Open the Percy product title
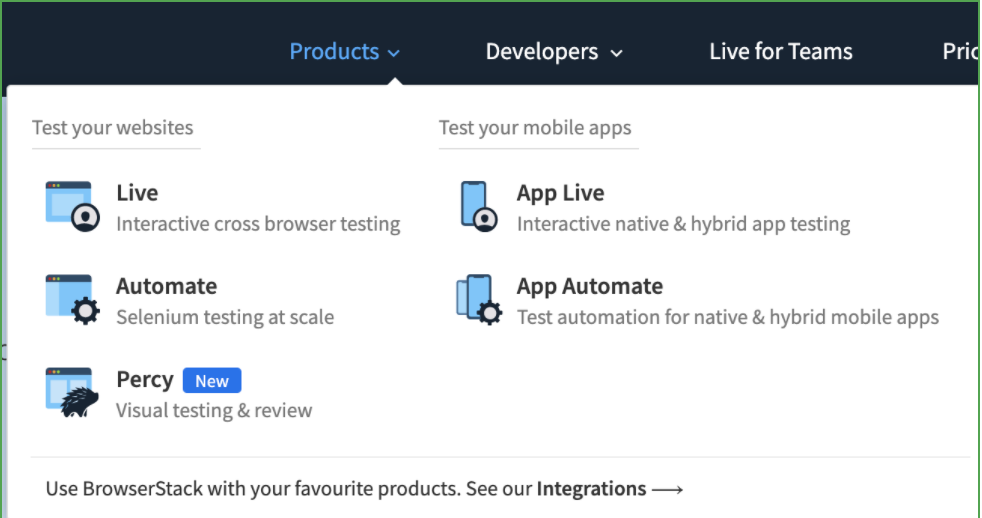 click(144, 380)
